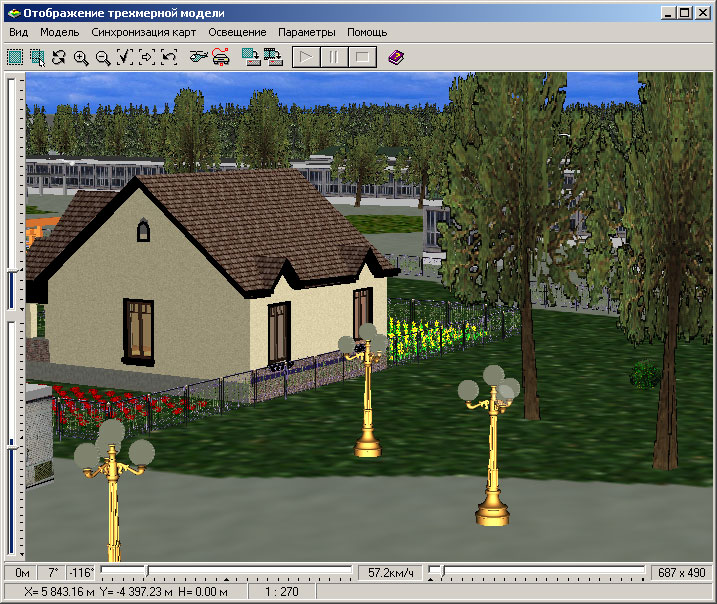Click the -116° heading status field

tap(81, 572)
